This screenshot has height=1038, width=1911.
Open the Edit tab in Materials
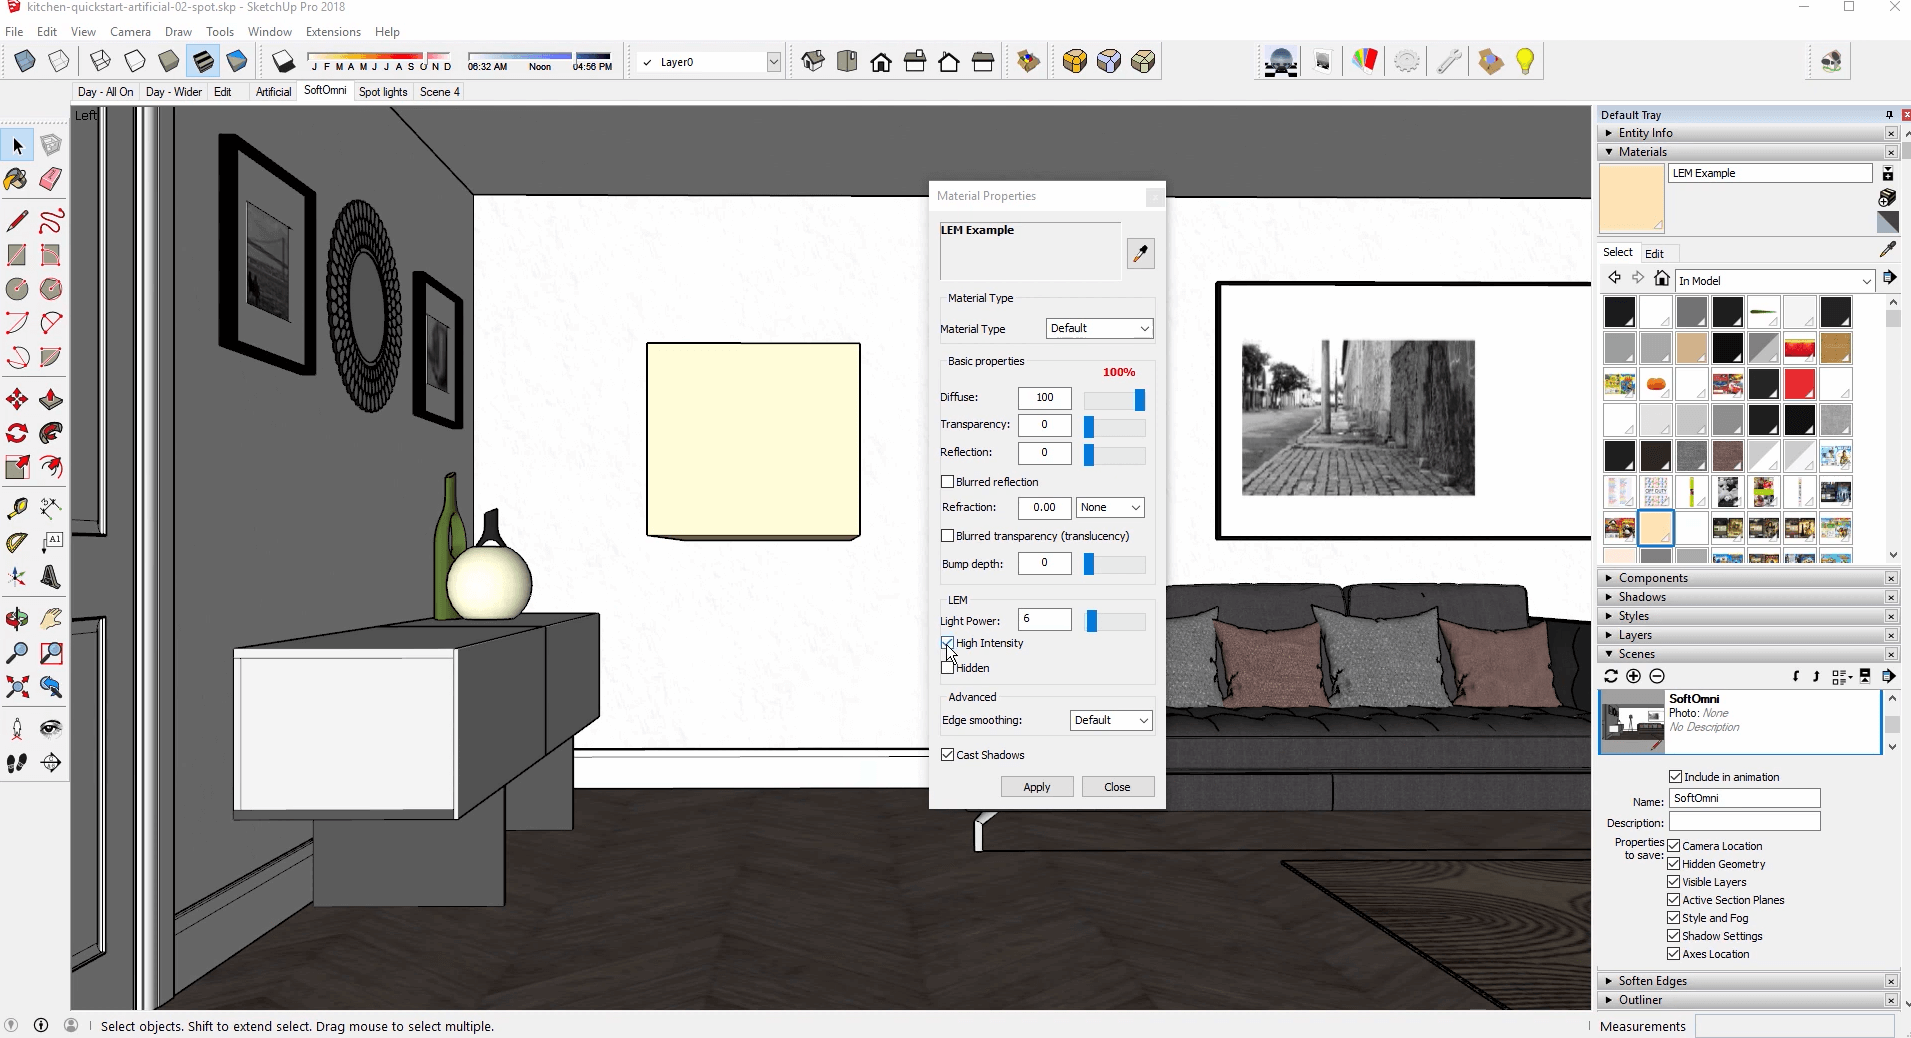1655,254
